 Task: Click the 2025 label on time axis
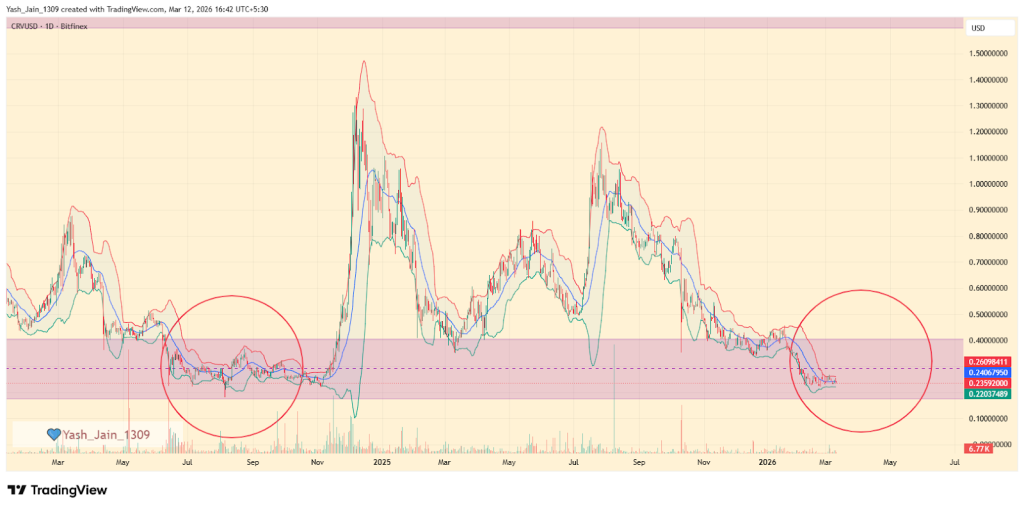tap(381, 463)
